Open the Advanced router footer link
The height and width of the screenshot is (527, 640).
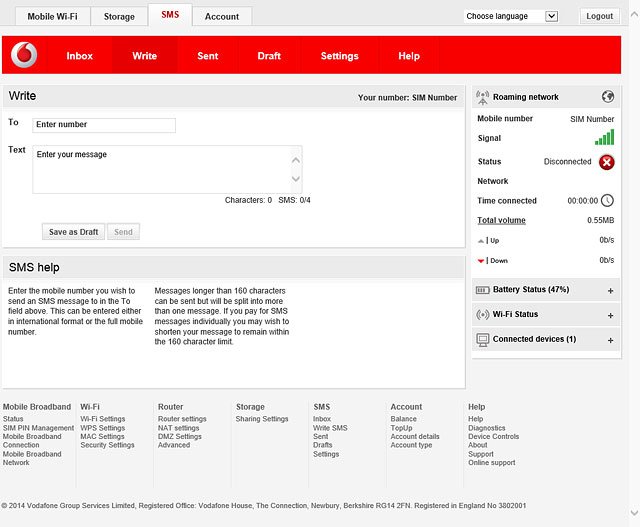pyautogui.click(x=174, y=445)
